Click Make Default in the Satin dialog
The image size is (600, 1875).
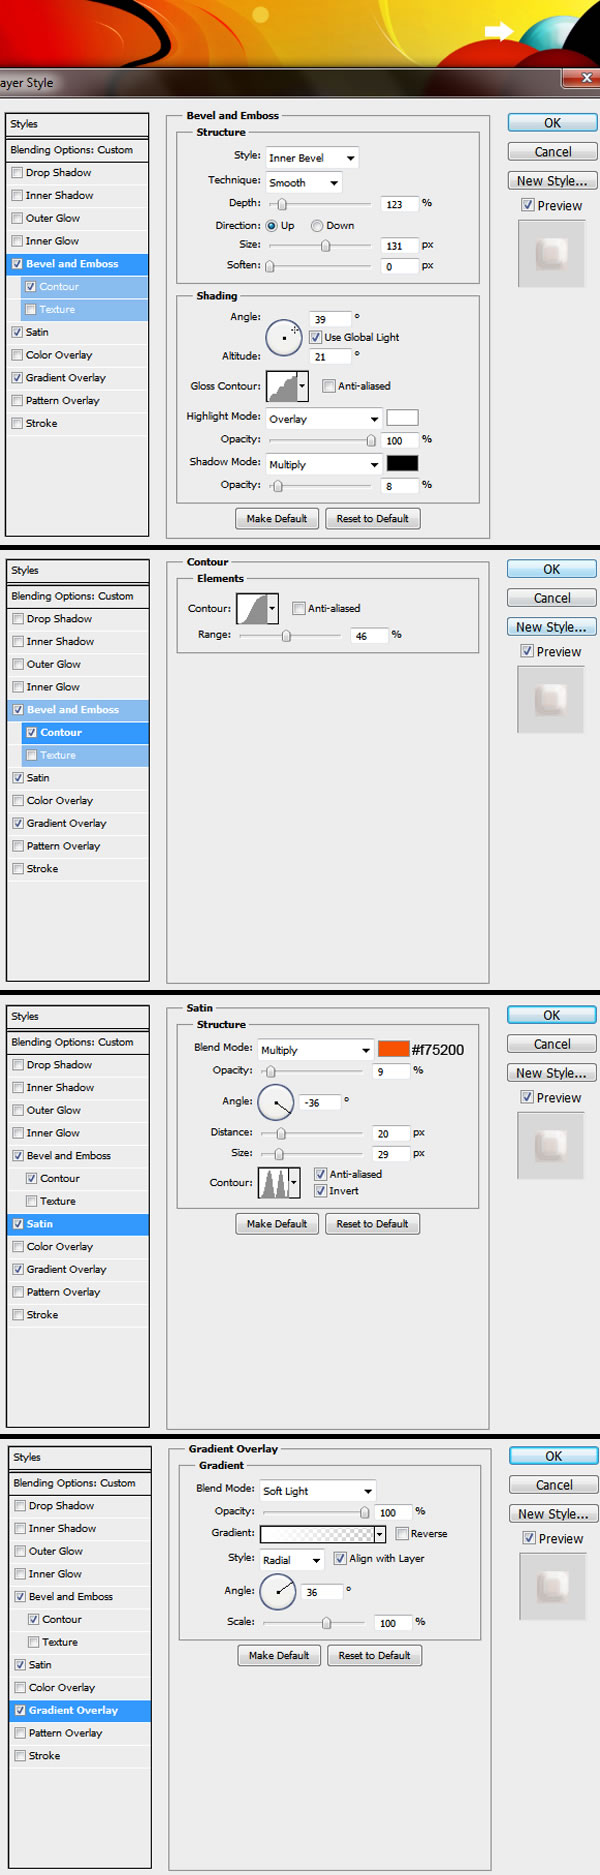point(277,1224)
